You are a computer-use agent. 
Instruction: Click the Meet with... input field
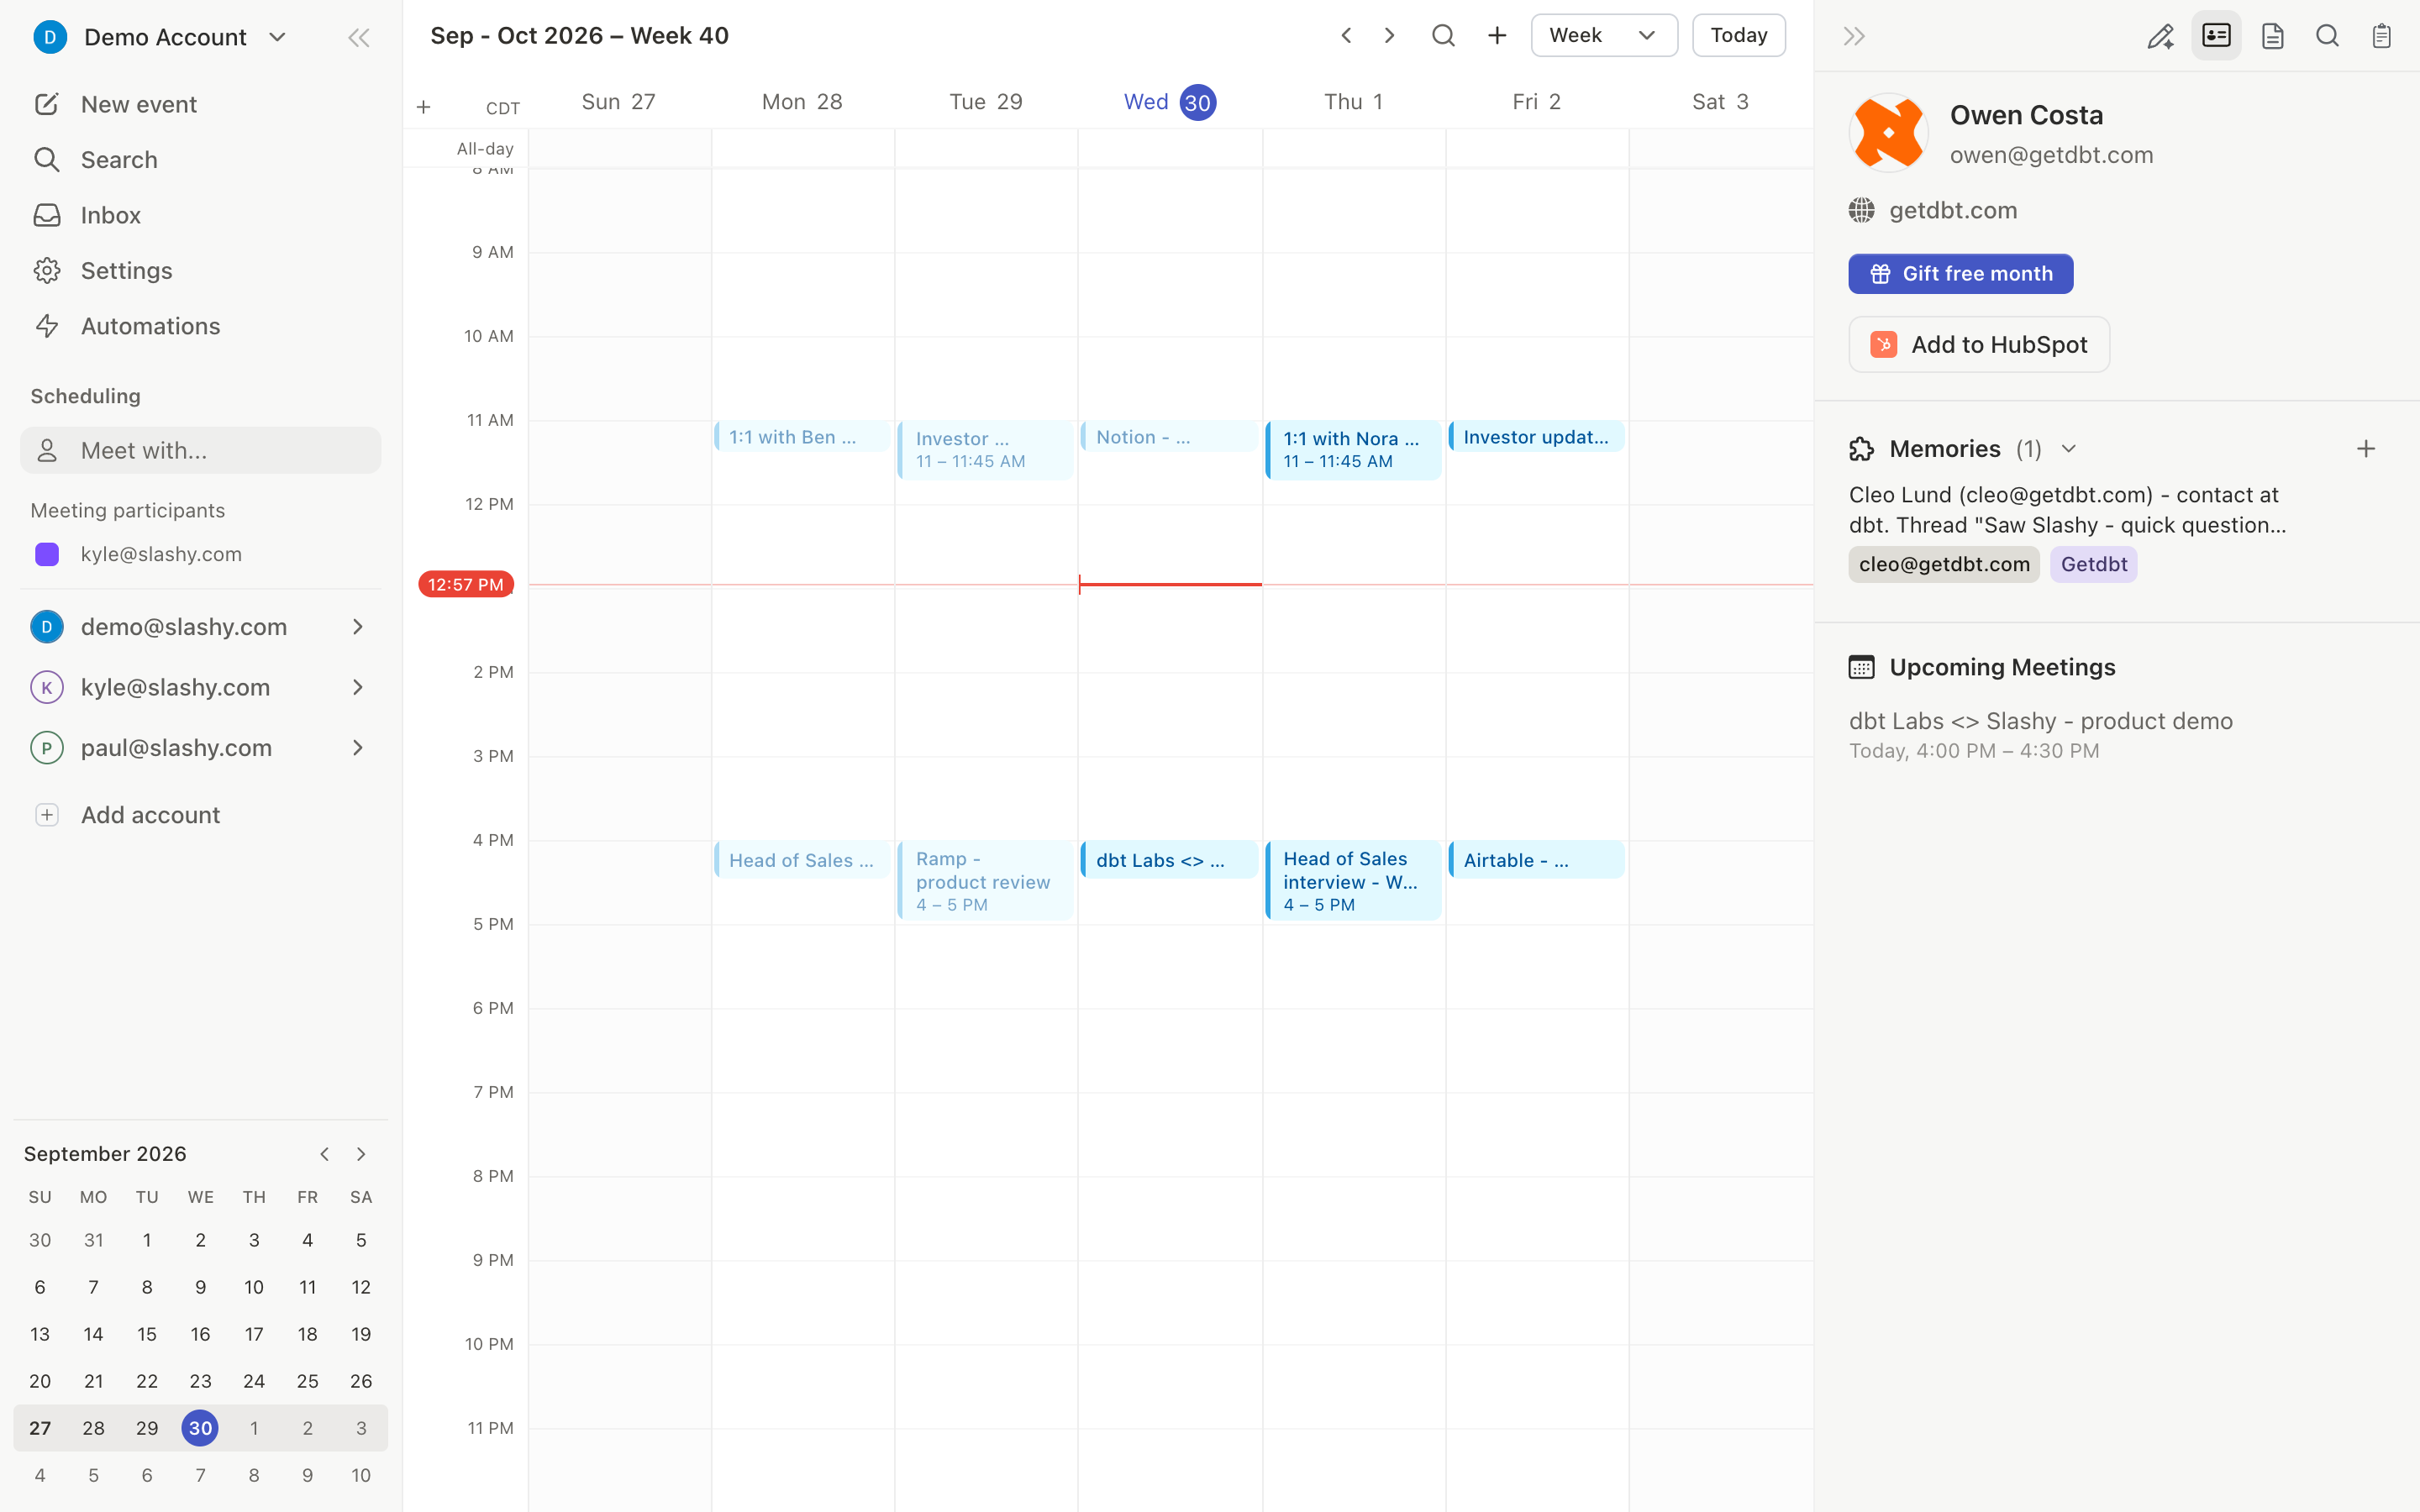point(200,451)
